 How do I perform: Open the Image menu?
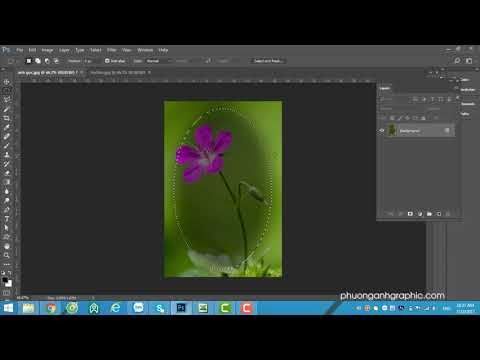(47, 50)
